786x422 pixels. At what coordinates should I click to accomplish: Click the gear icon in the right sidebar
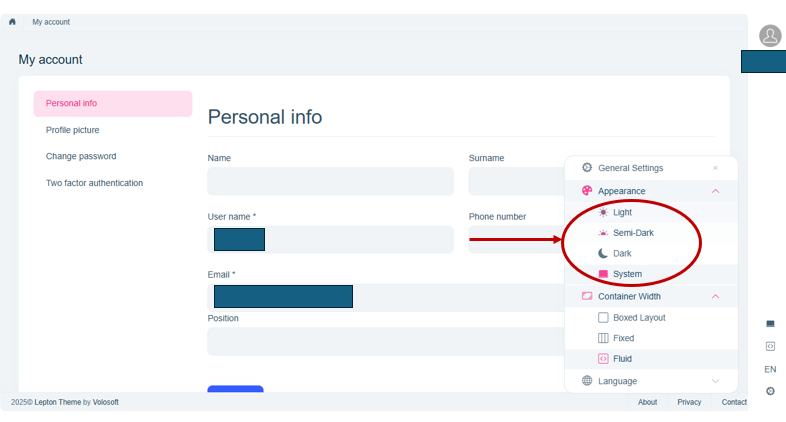(x=770, y=391)
